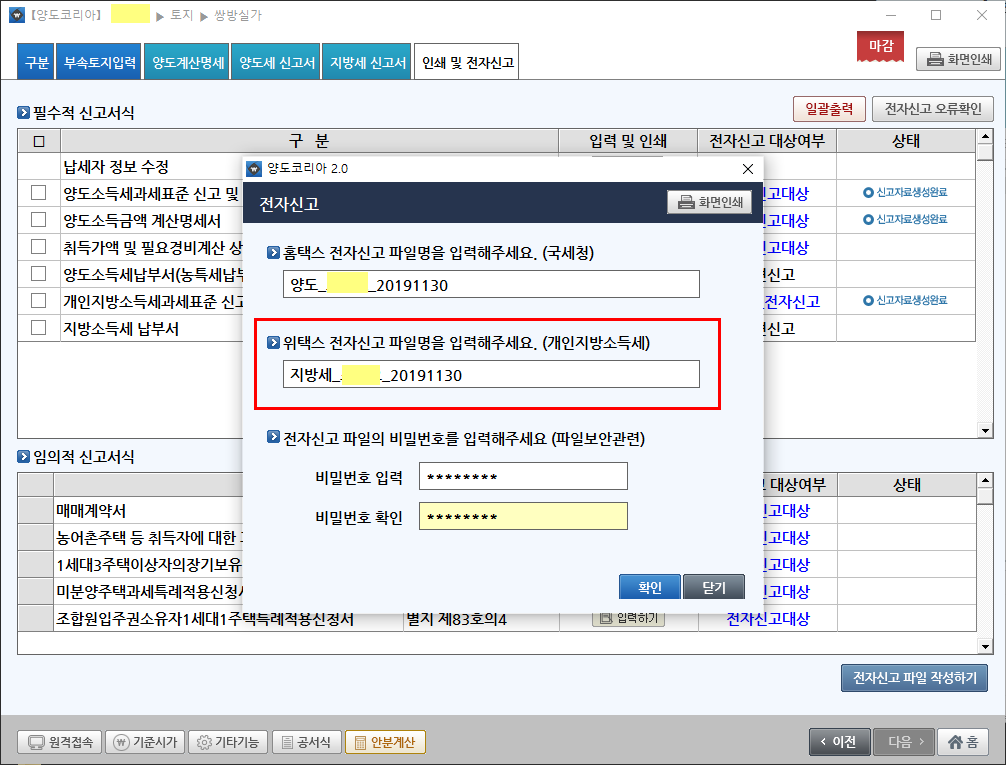Click 홈택스 전자신고 파일명 input field
Screen dimensions: 1006x765
tap(491, 284)
